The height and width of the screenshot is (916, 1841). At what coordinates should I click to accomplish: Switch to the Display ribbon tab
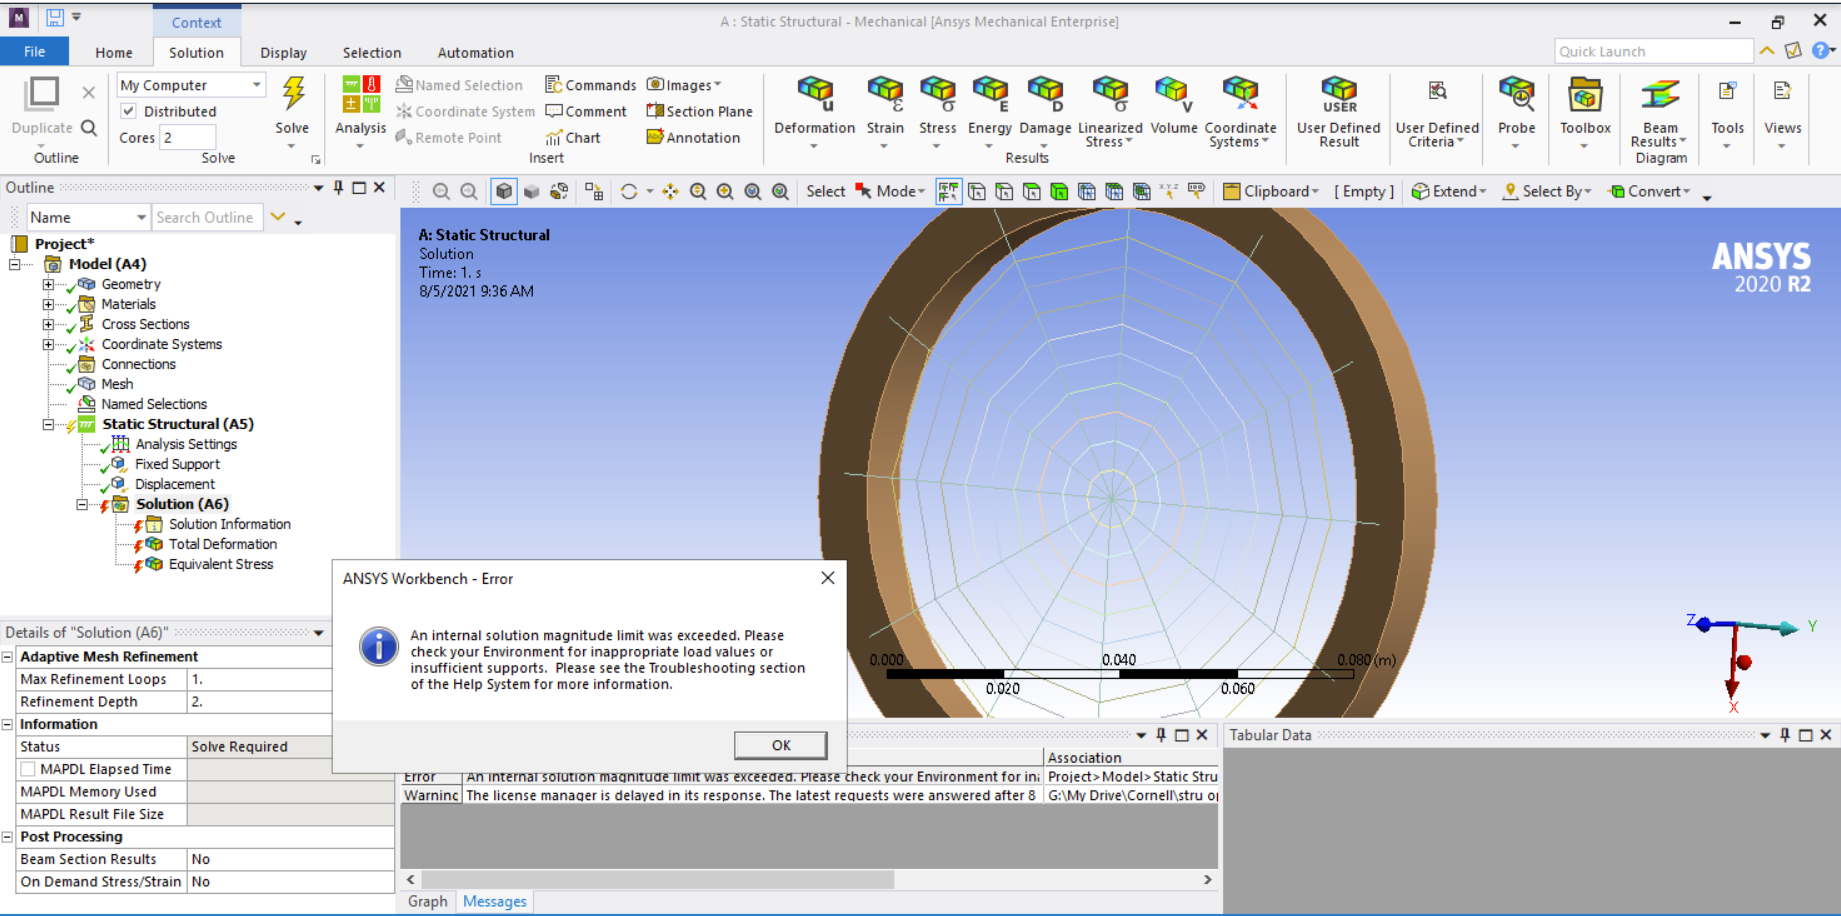(283, 52)
